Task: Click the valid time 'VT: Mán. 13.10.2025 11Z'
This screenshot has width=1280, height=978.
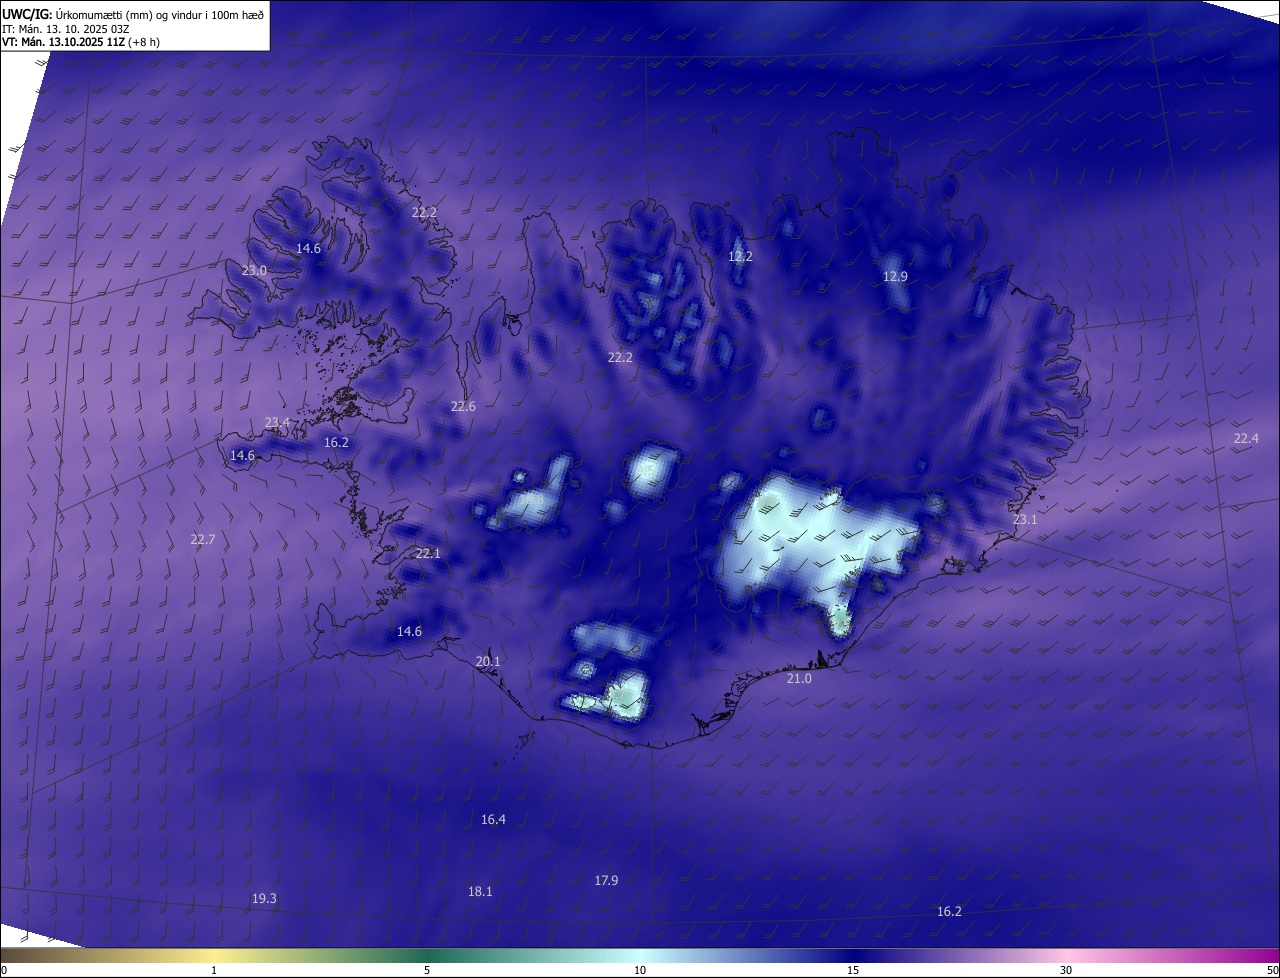Action: pyautogui.click(x=63, y=42)
